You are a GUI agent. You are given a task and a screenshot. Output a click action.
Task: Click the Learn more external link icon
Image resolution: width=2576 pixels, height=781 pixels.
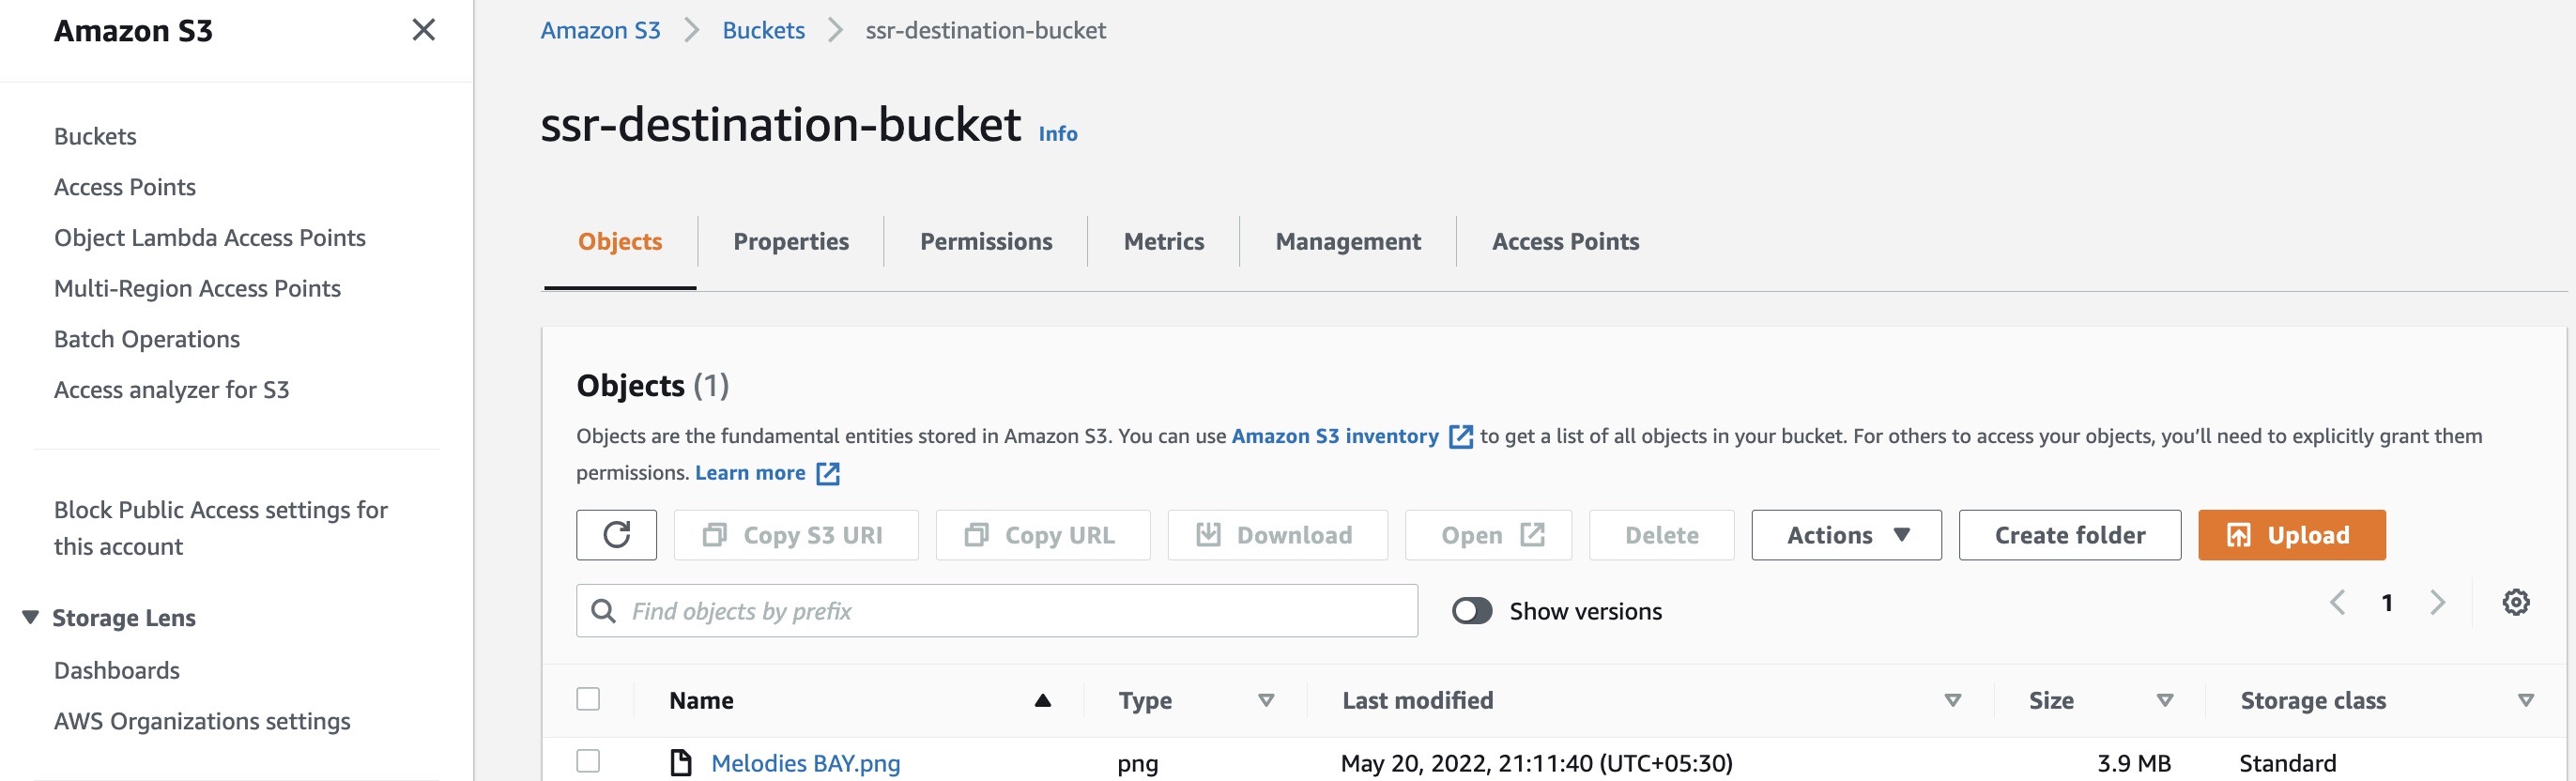828,473
